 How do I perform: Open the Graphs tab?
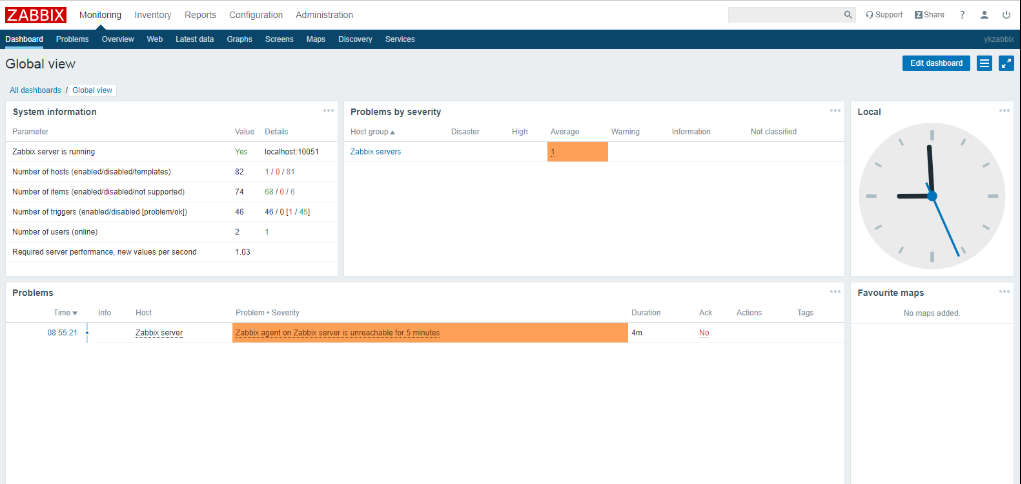point(240,39)
